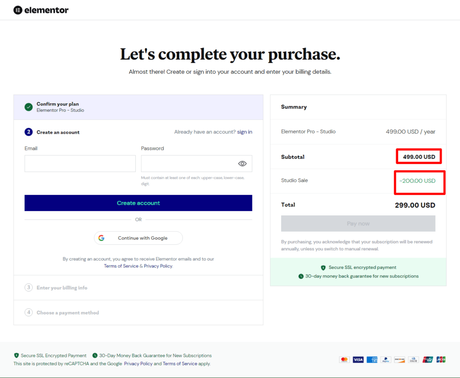Viewport: 460px width, 378px height.
Task: Click the Subtotal 499.00 USD amount
Action: [419, 157]
